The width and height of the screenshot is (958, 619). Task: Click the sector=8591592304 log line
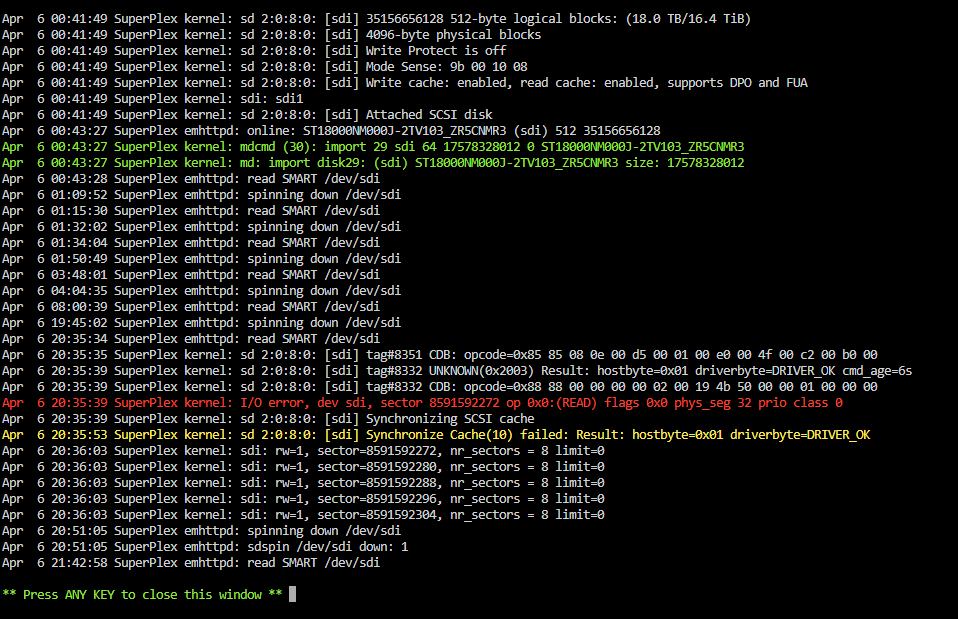(303, 515)
